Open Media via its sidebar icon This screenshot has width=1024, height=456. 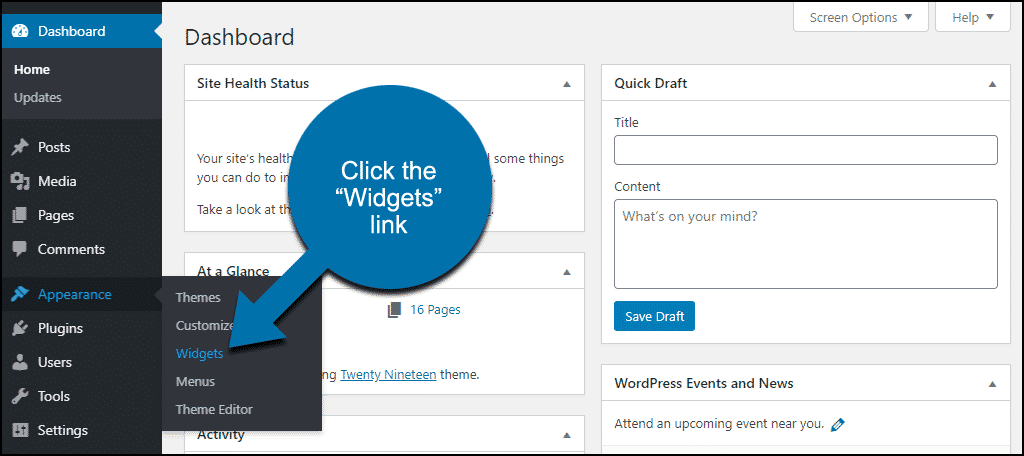click(20, 182)
